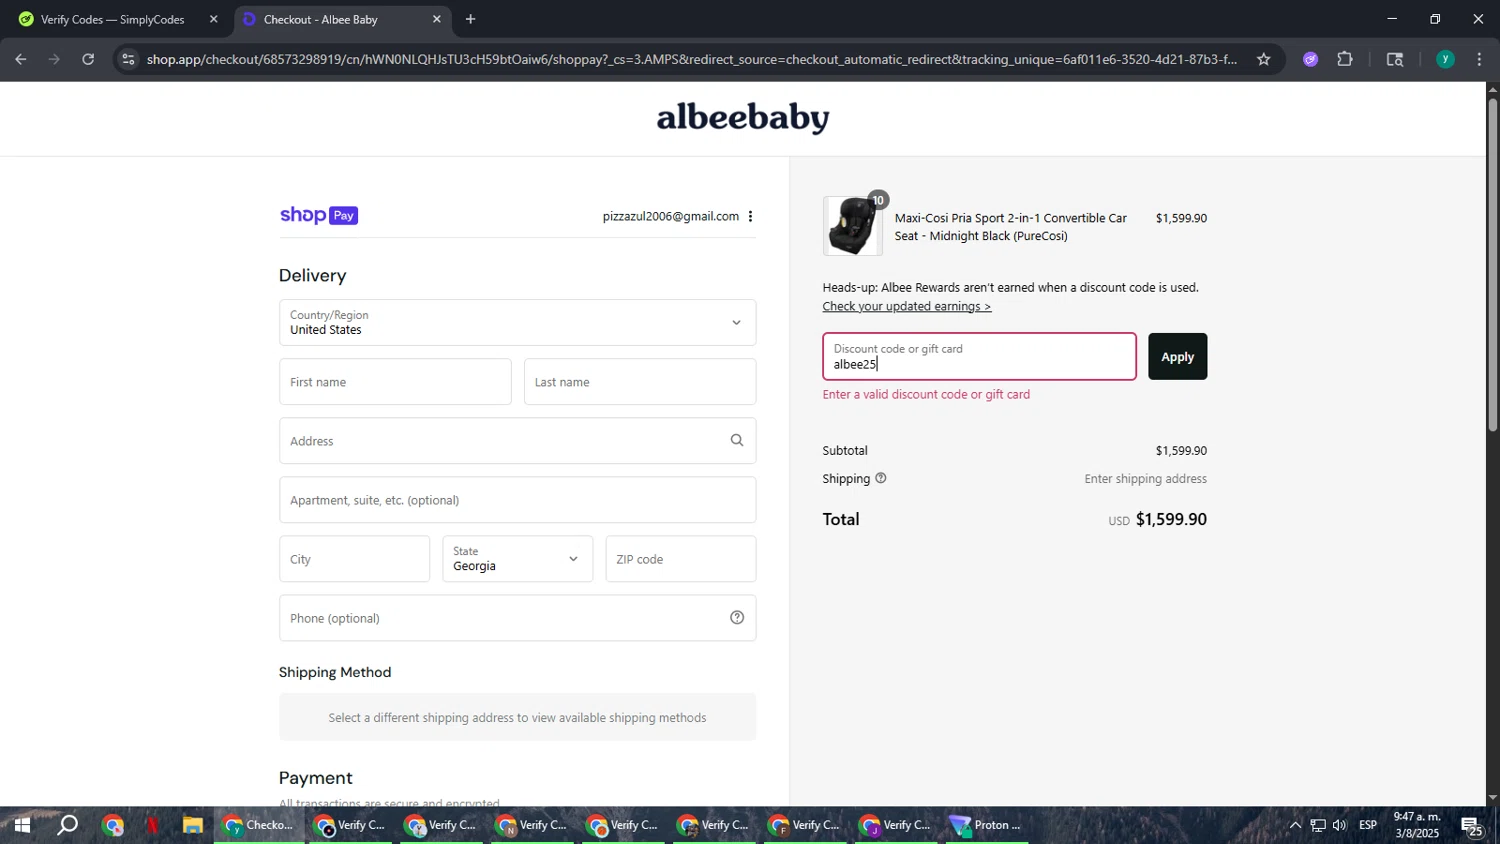Click the purple extension icon in toolbar
The width and height of the screenshot is (1500, 844).
click(x=1310, y=59)
